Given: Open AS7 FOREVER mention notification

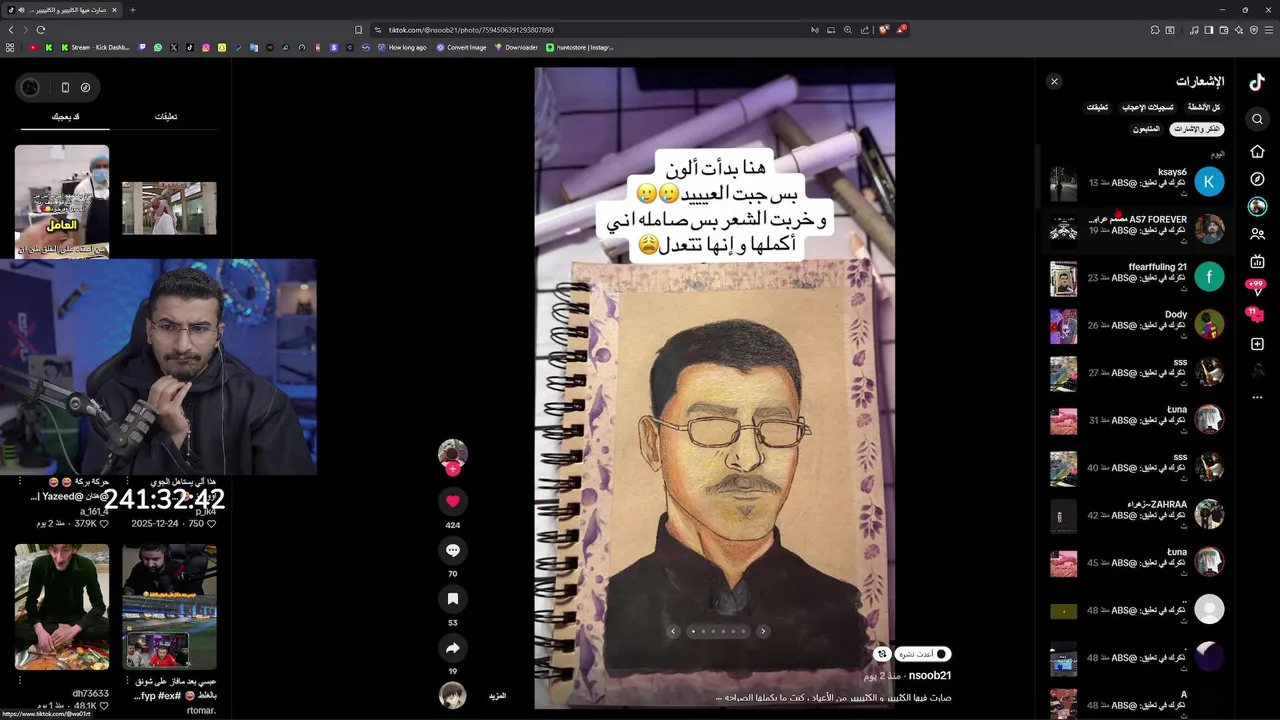Looking at the screenshot, I should coord(1137,229).
